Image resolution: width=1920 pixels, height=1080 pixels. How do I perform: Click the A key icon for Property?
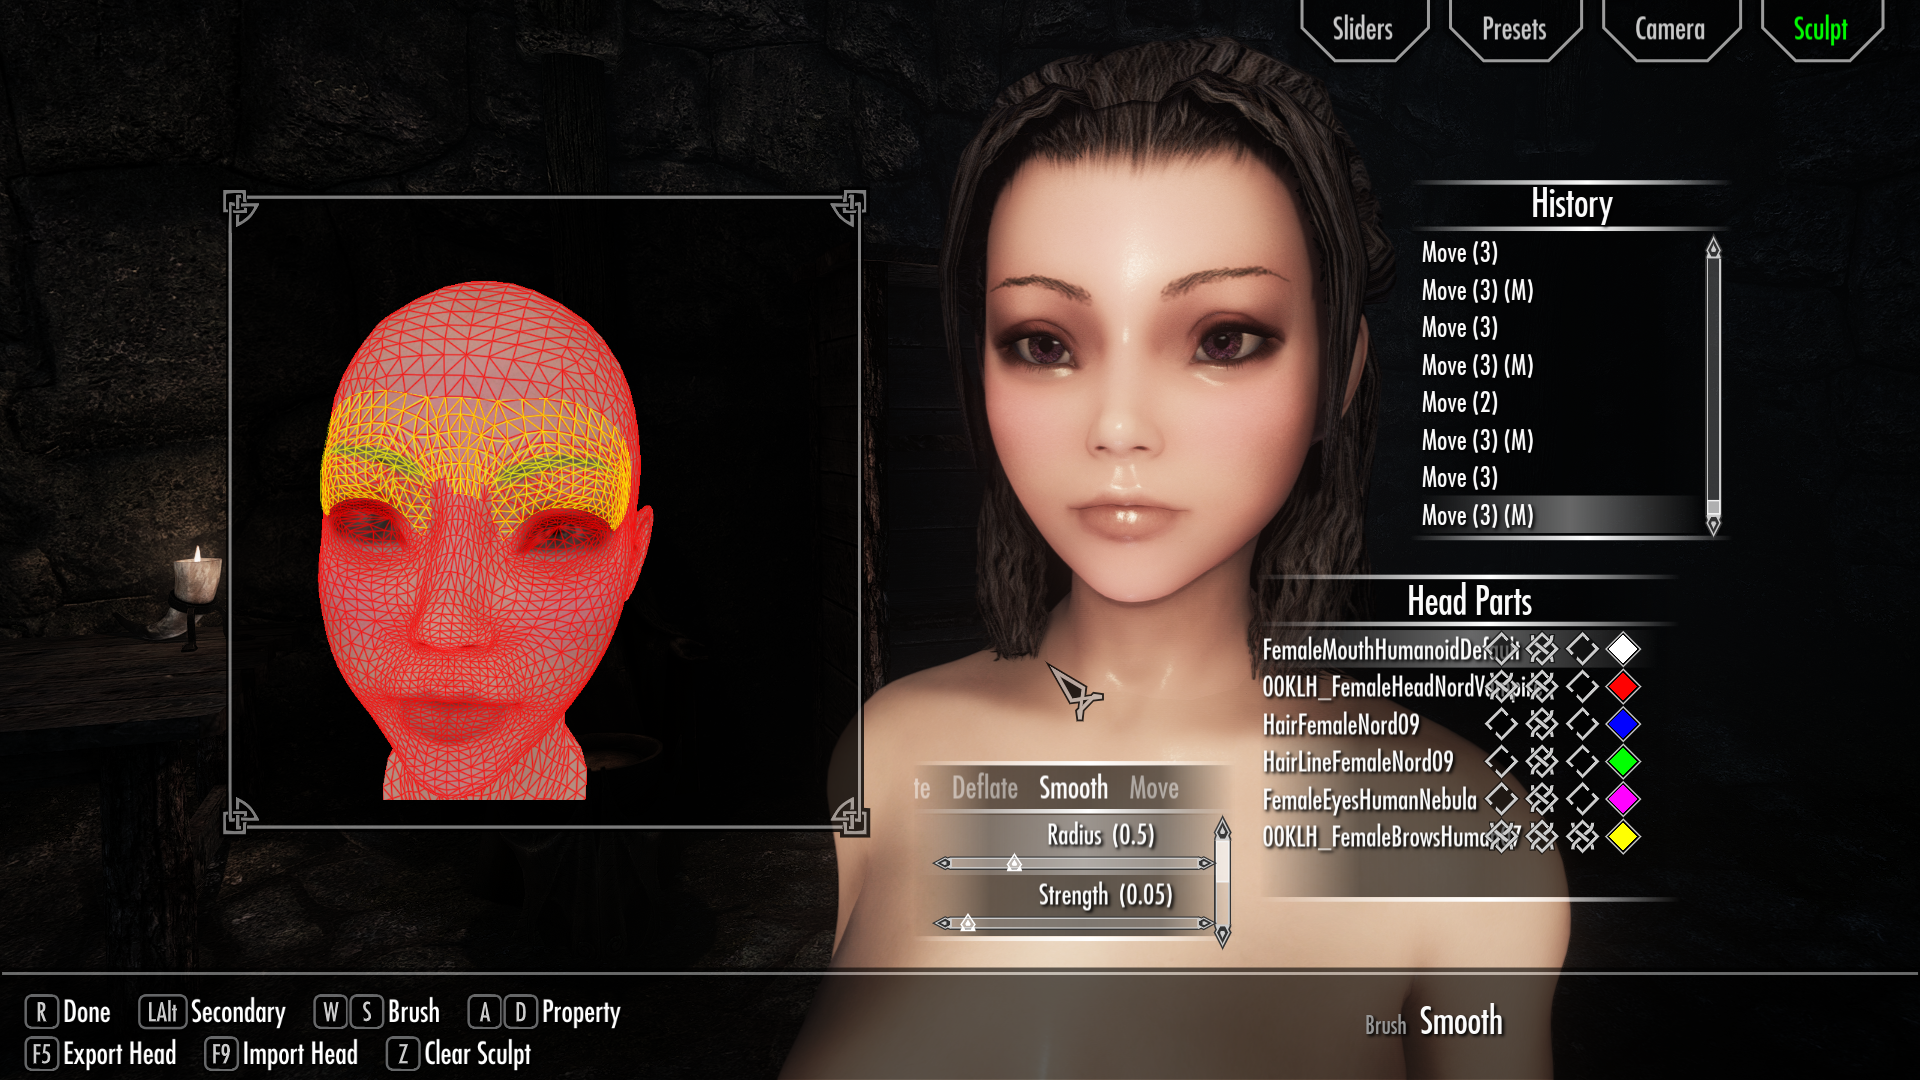485,1012
